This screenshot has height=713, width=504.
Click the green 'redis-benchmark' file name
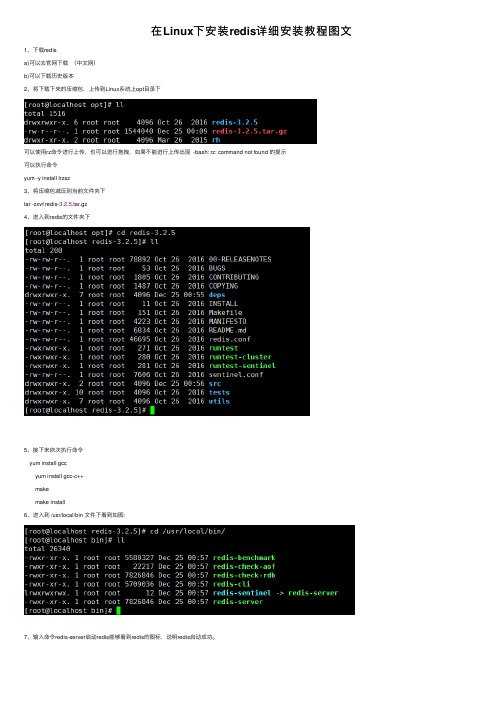click(x=244, y=558)
